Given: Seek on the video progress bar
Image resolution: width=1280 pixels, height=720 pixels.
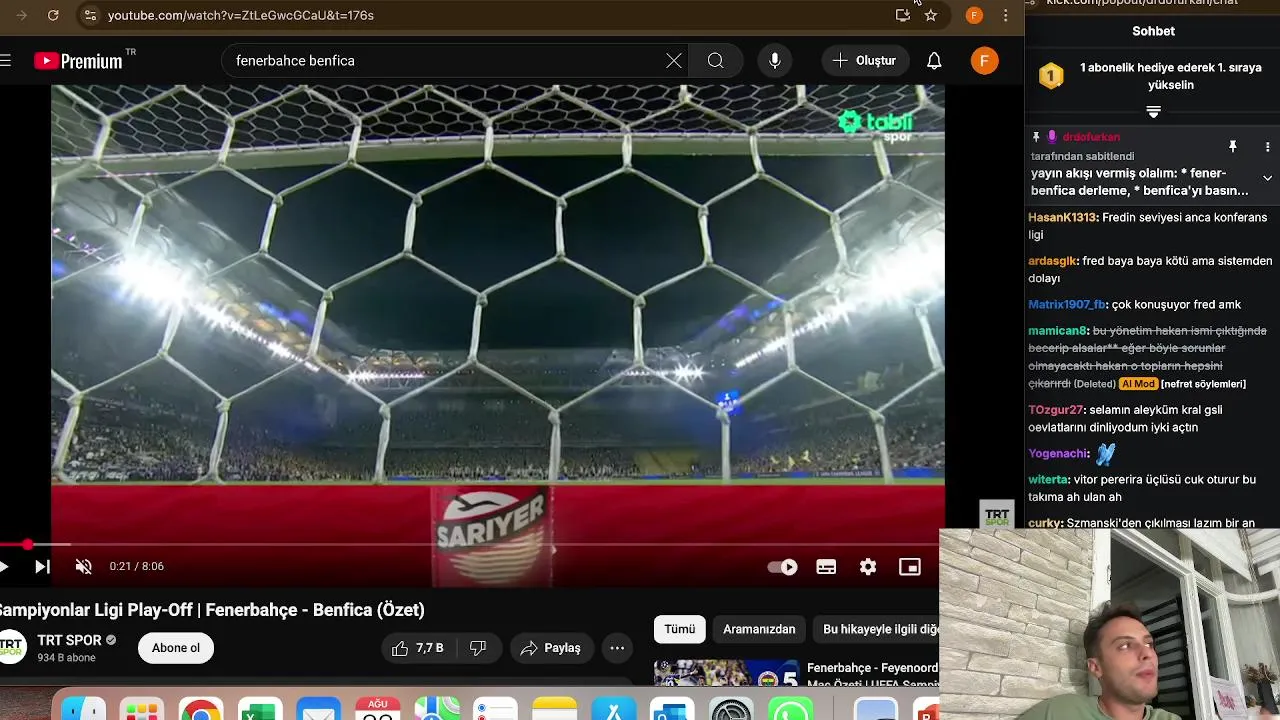Looking at the screenshot, I should pos(470,545).
